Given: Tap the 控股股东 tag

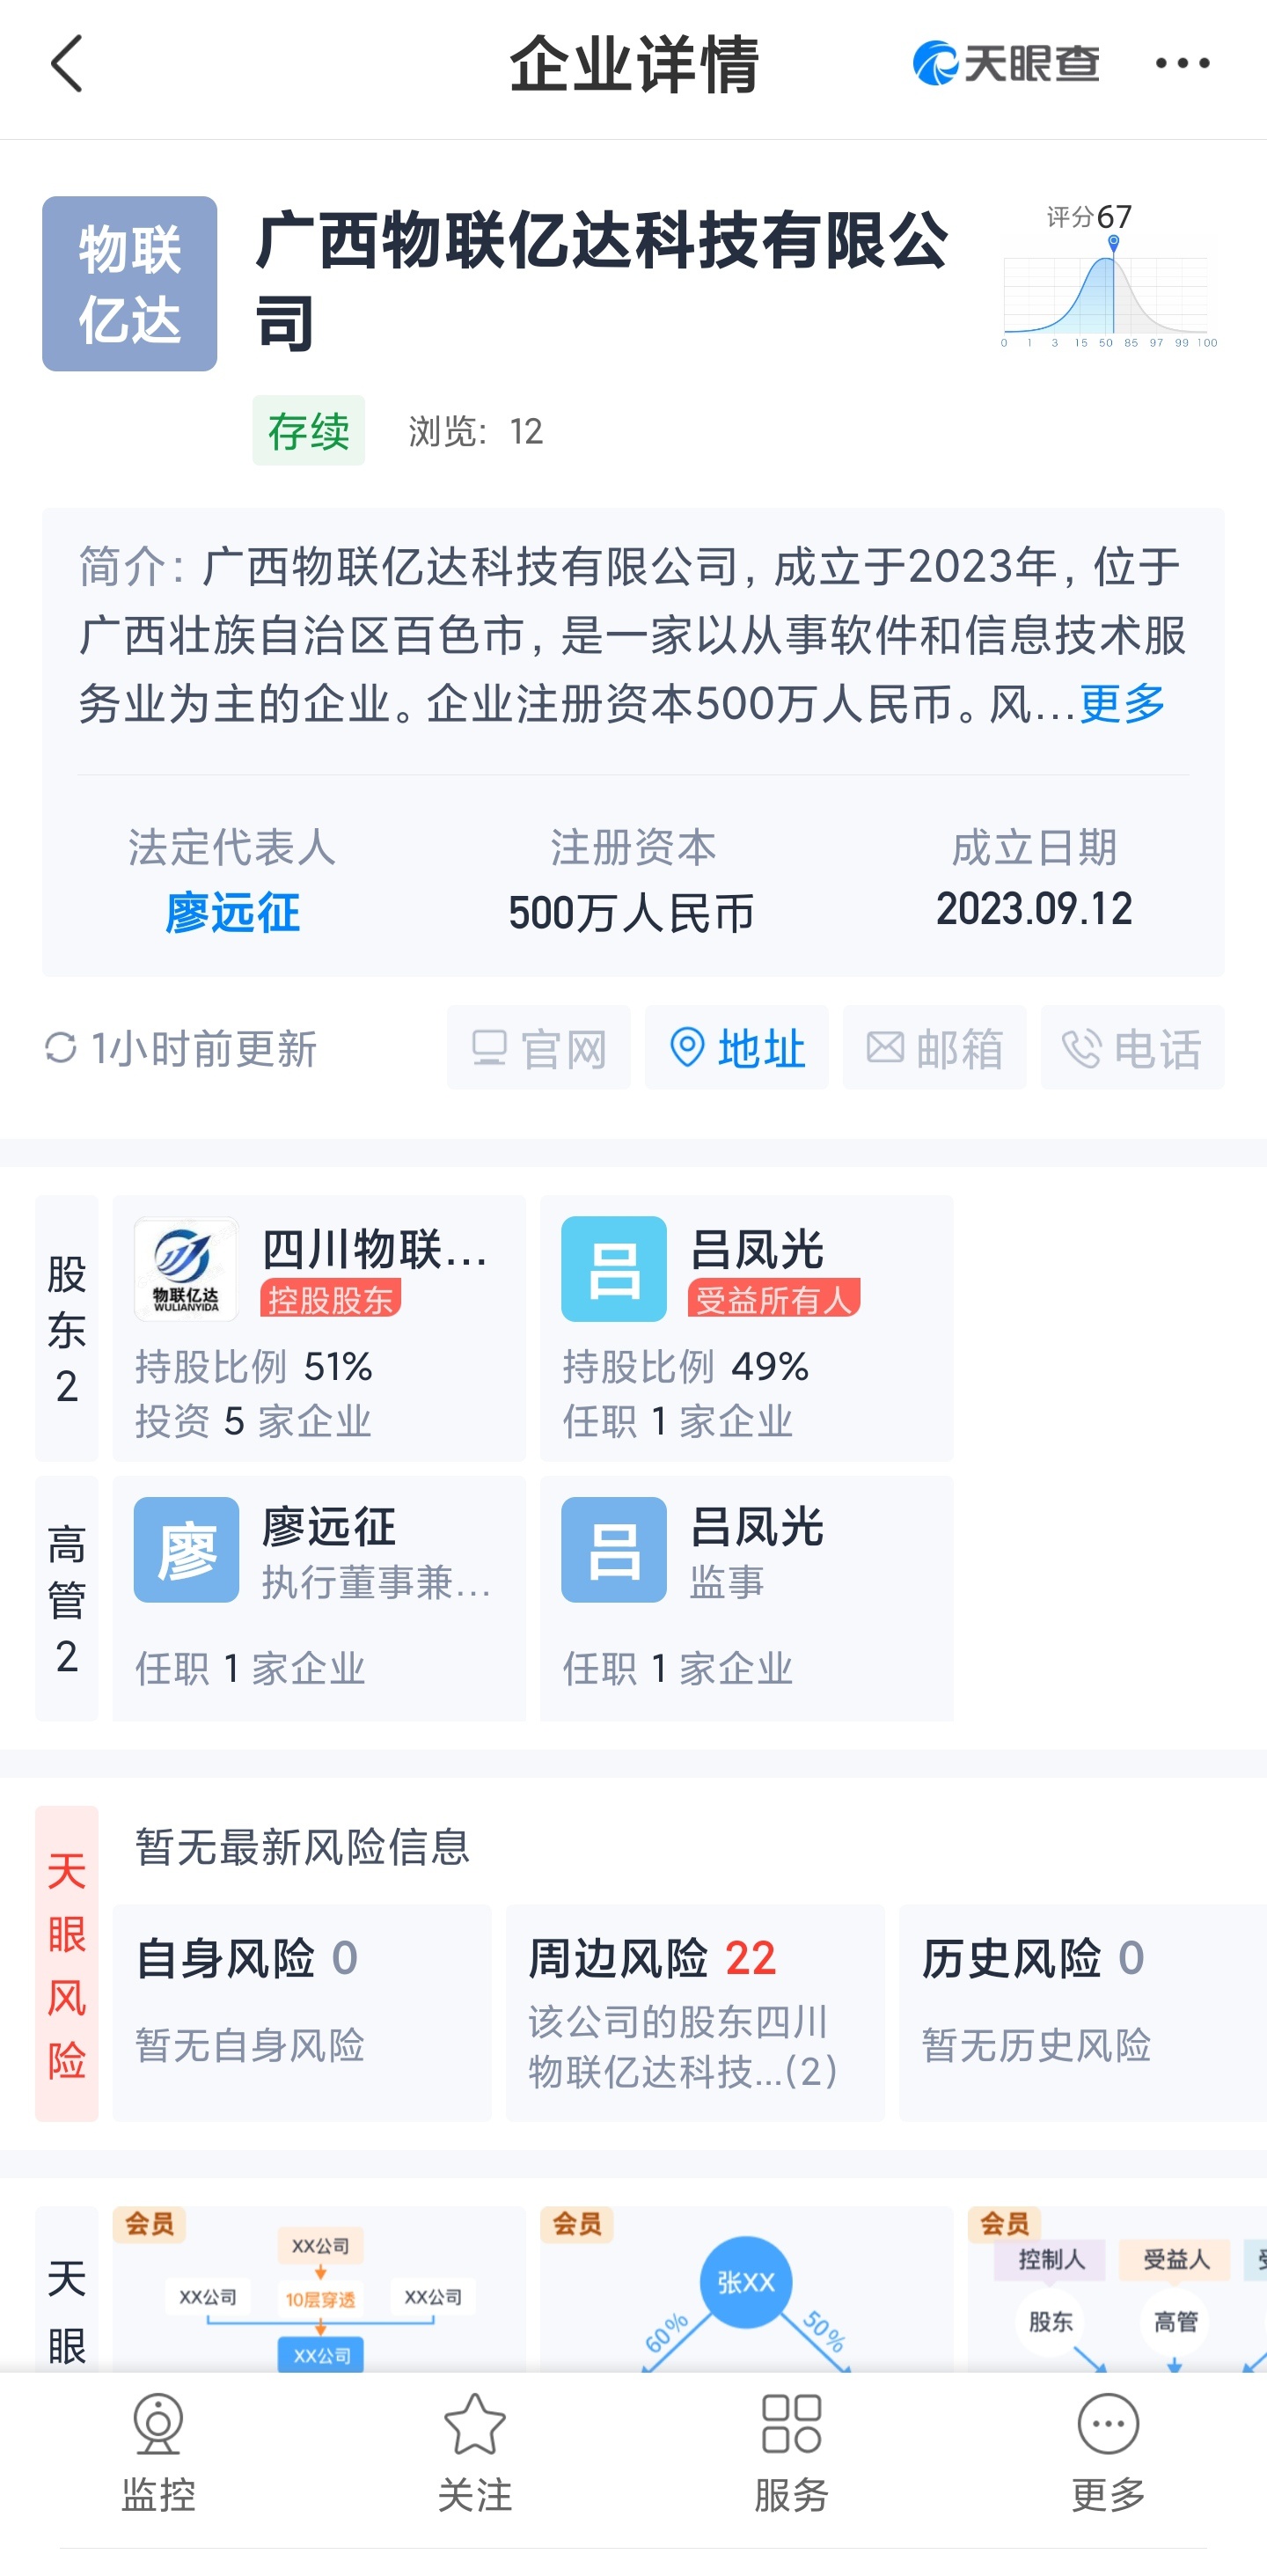Looking at the screenshot, I should (331, 1299).
